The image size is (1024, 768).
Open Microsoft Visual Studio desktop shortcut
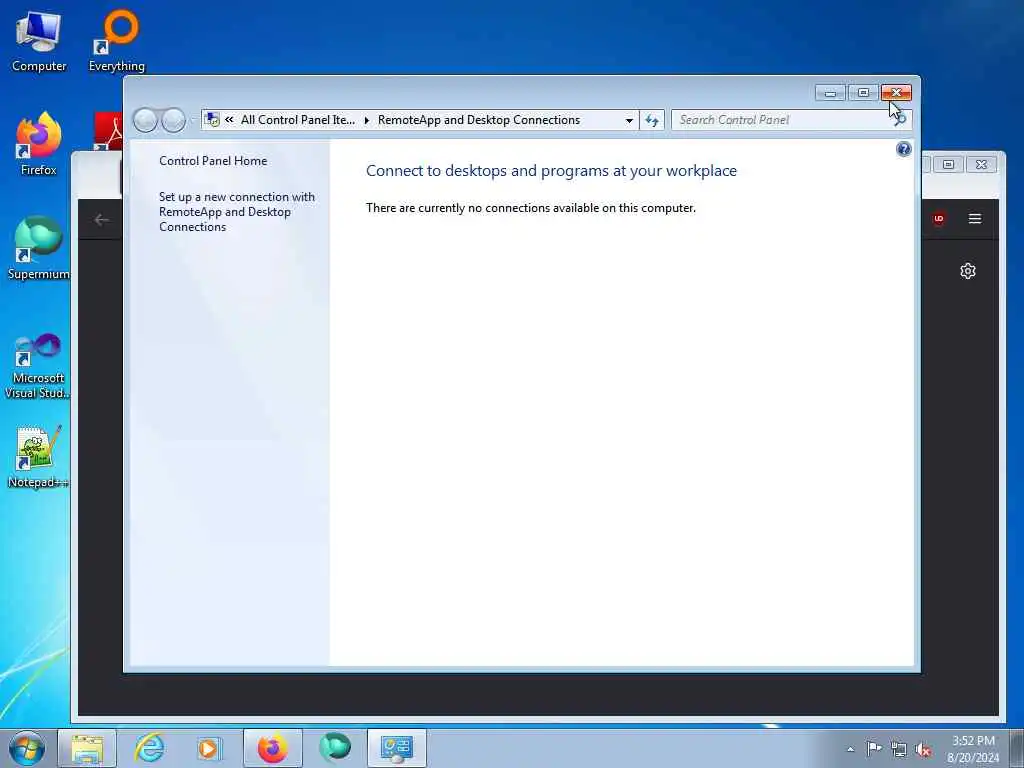(38, 366)
